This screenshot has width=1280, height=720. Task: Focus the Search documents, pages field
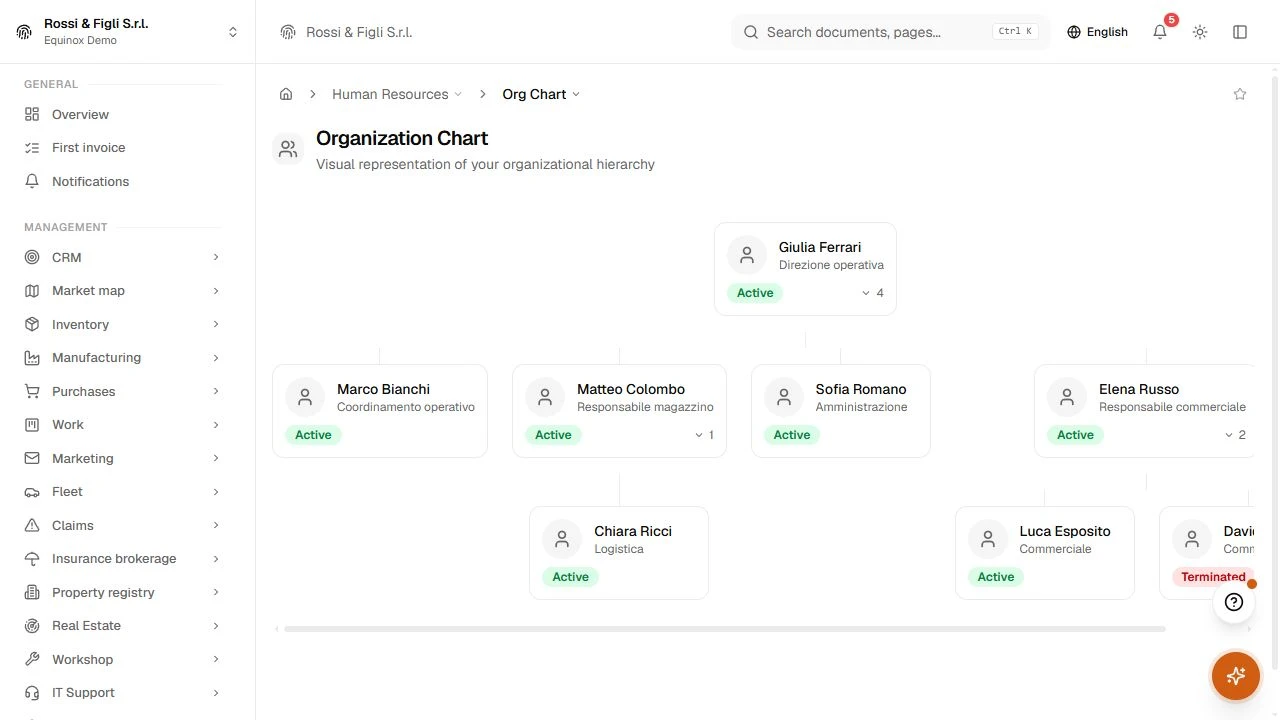891,32
